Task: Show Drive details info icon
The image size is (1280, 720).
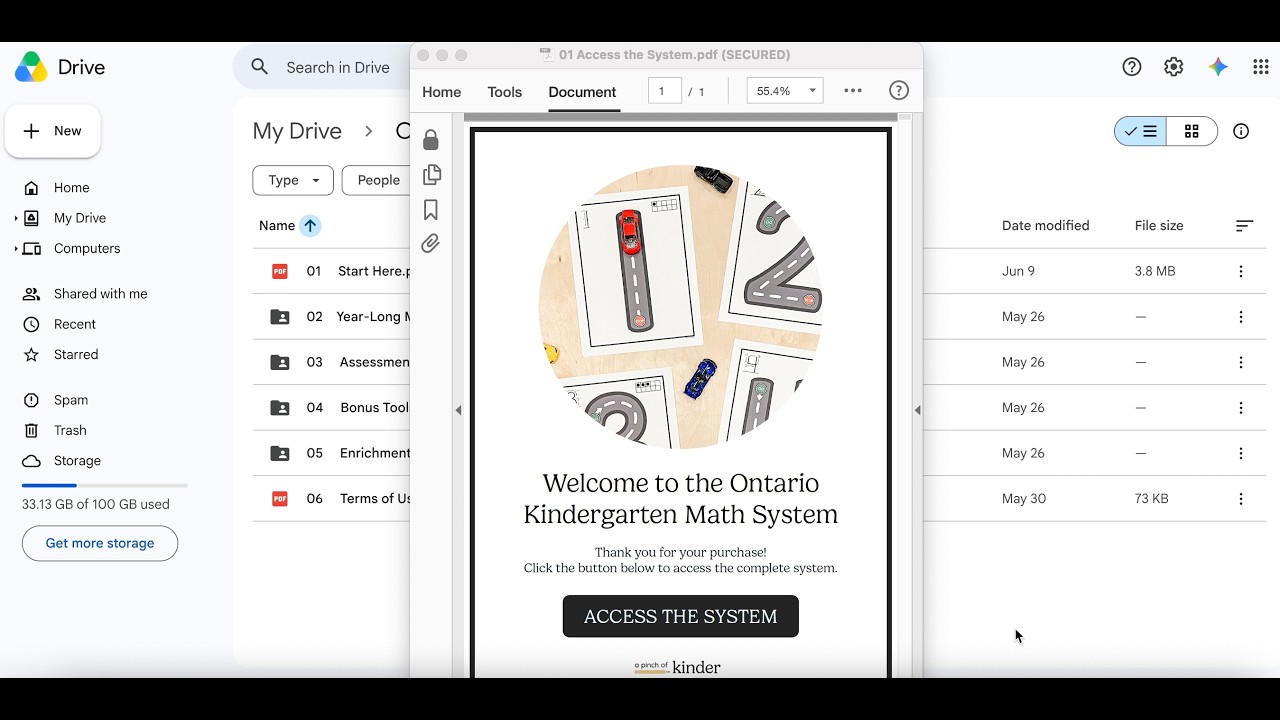Action: 1241,131
